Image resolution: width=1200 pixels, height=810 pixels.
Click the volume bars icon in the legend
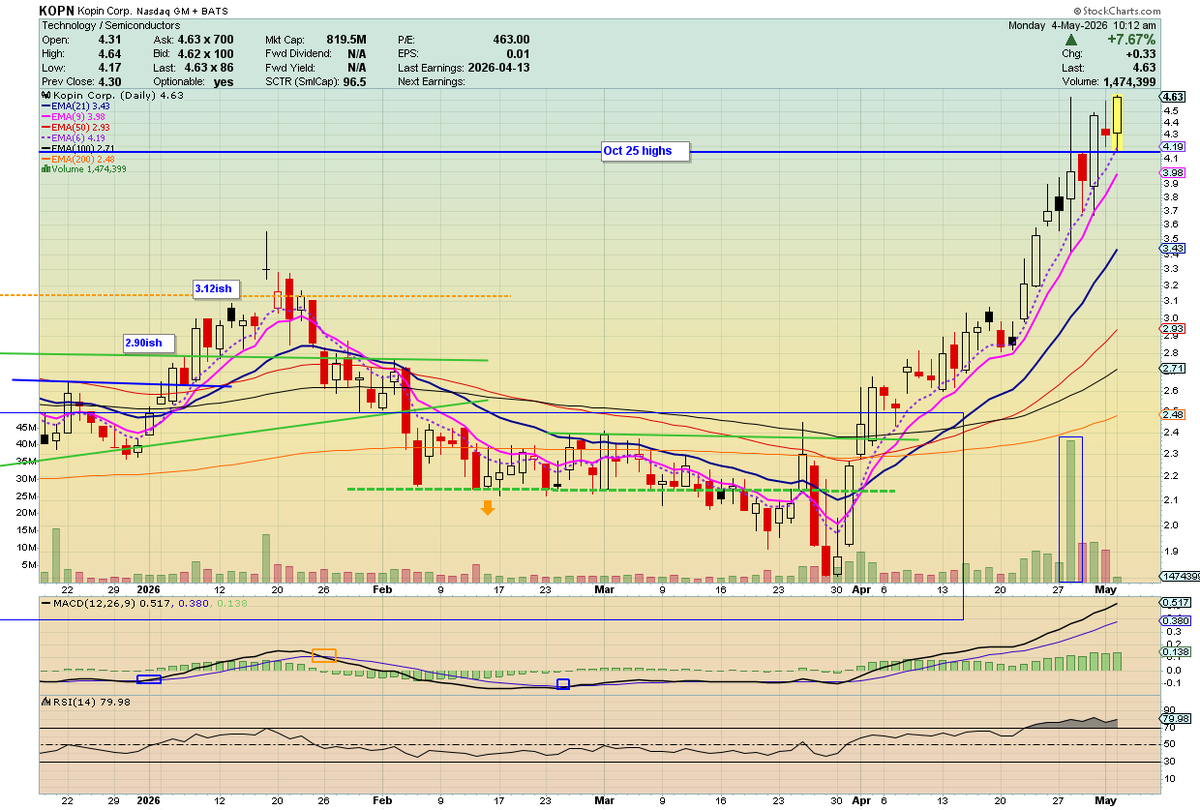[x=44, y=169]
